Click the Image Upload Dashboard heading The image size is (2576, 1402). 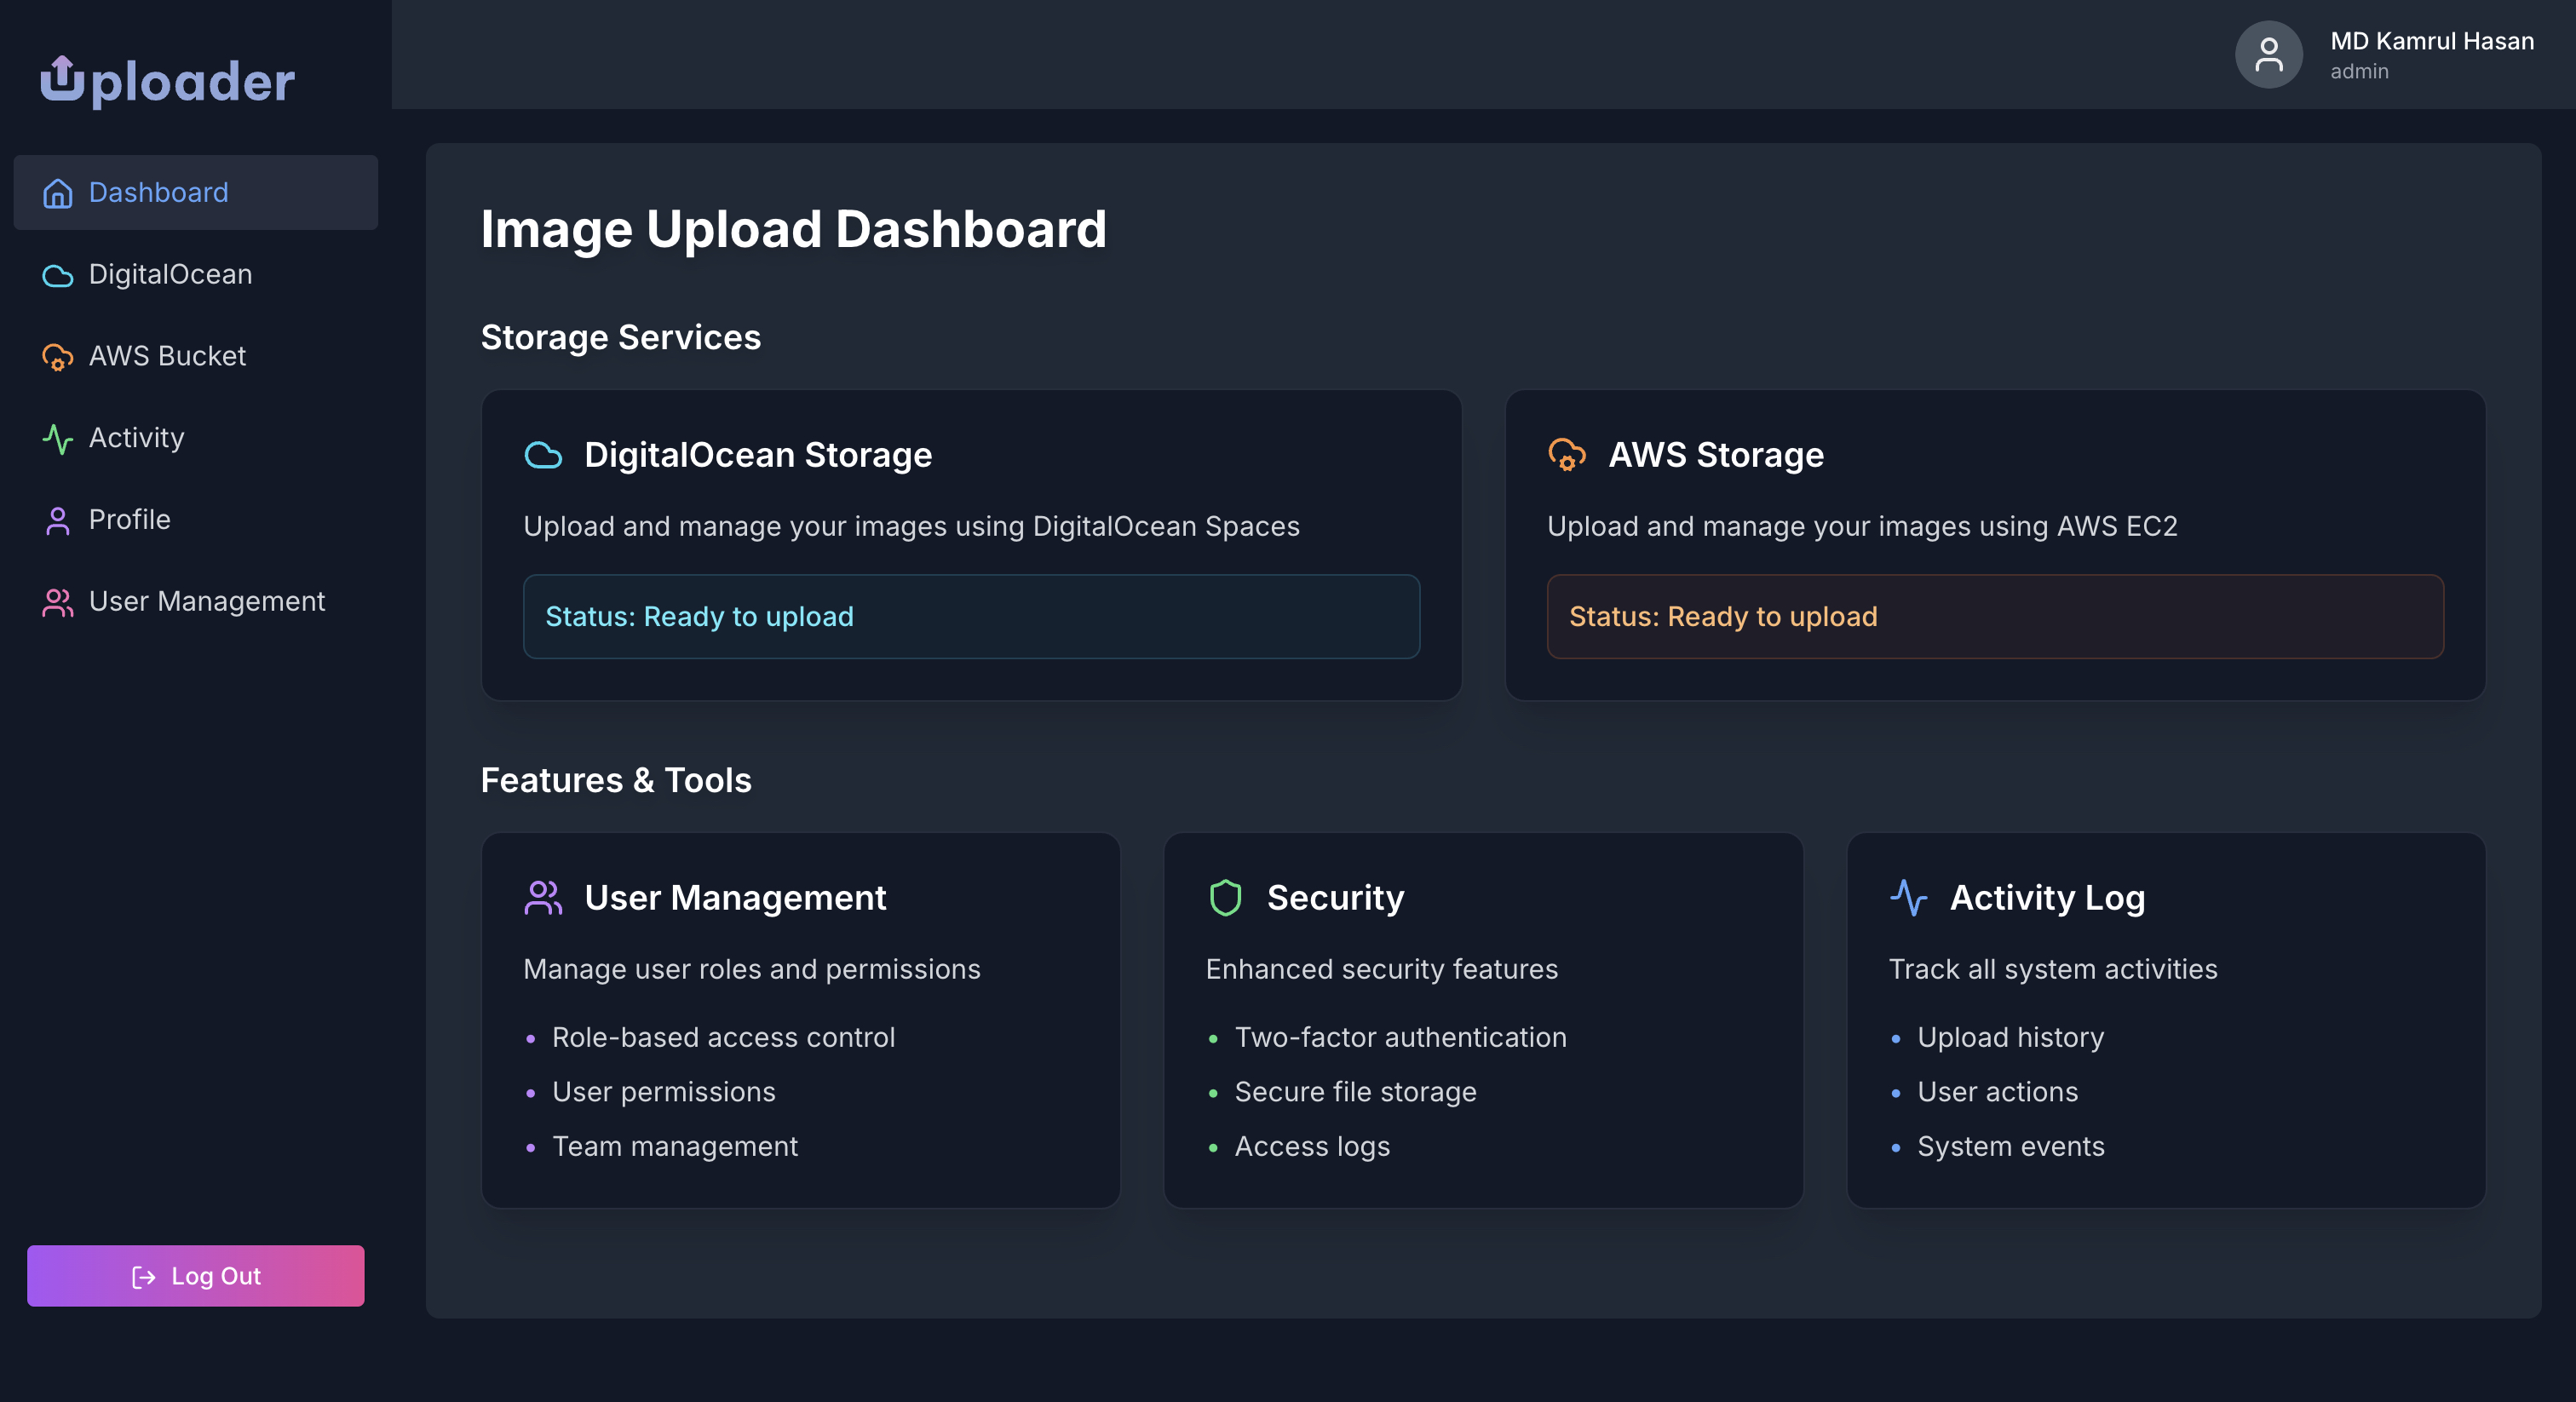793,229
